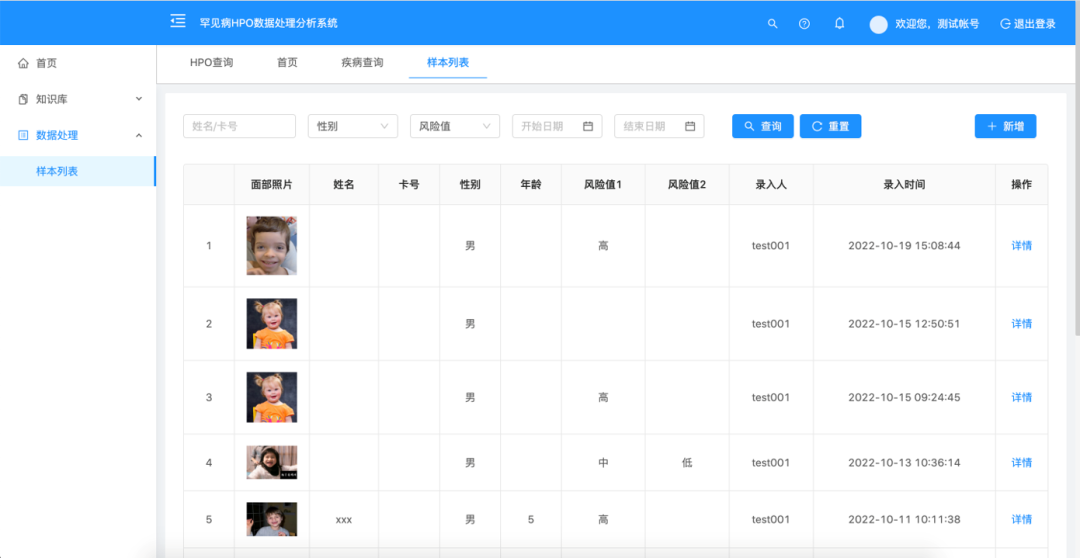
Task: Click timestamp 2022-10-19 15:08:44
Action: (904, 245)
